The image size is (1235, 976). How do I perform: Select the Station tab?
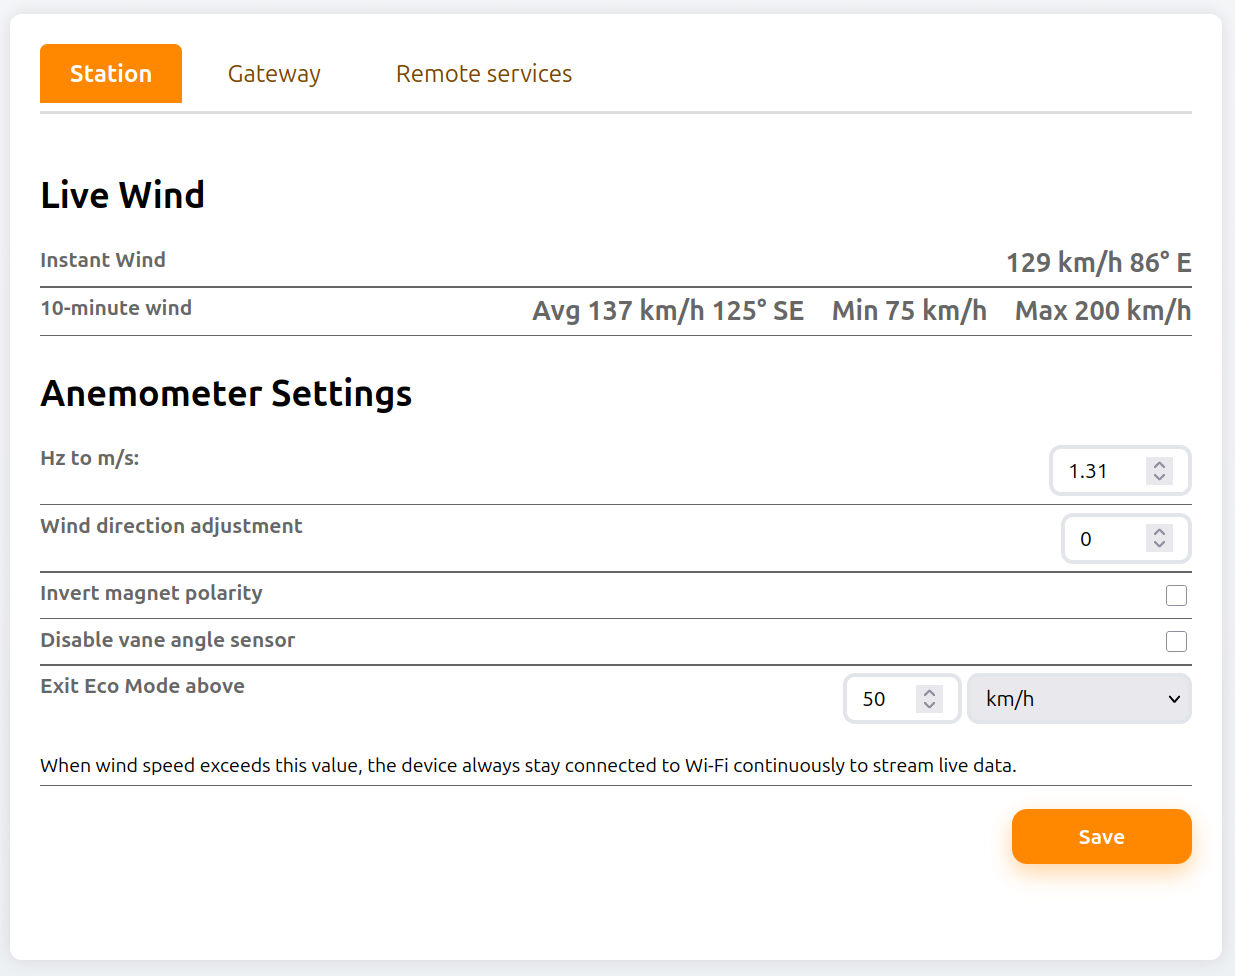click(111, 74)
